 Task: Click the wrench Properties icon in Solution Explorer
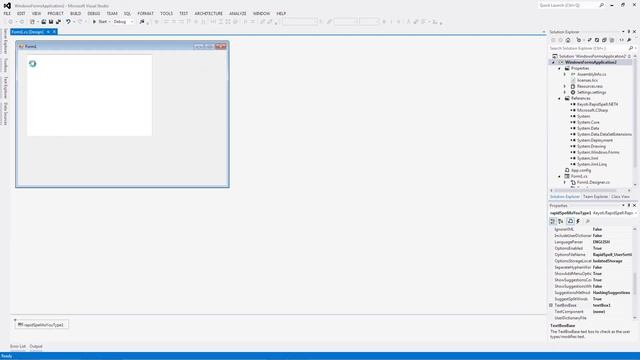click(x=629, y=40)
